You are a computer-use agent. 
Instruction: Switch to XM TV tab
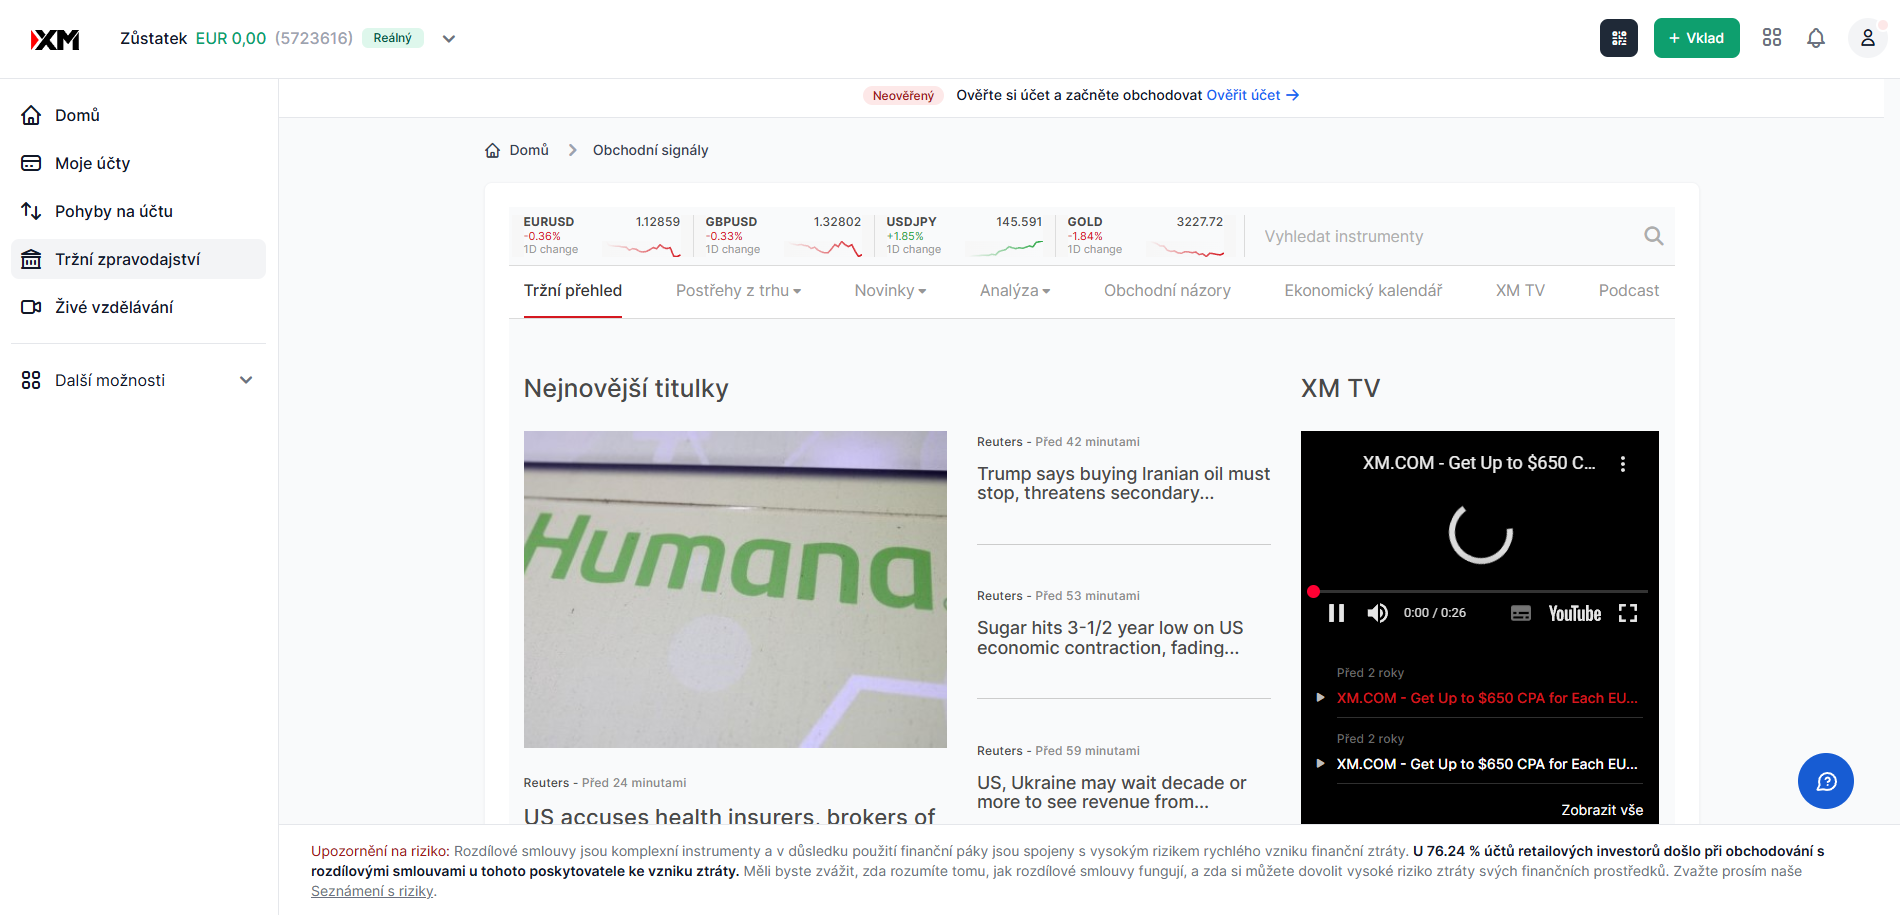pyautogui.click(x=1520, y=291)
